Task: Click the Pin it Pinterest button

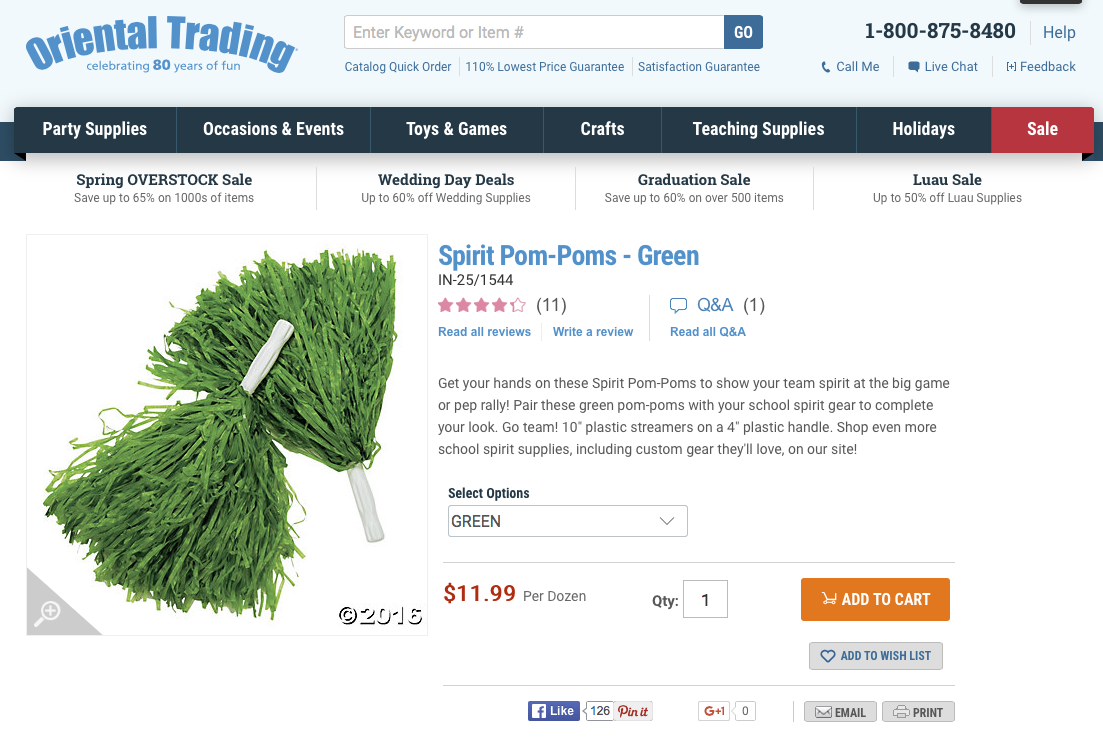Action: (633, 711)
